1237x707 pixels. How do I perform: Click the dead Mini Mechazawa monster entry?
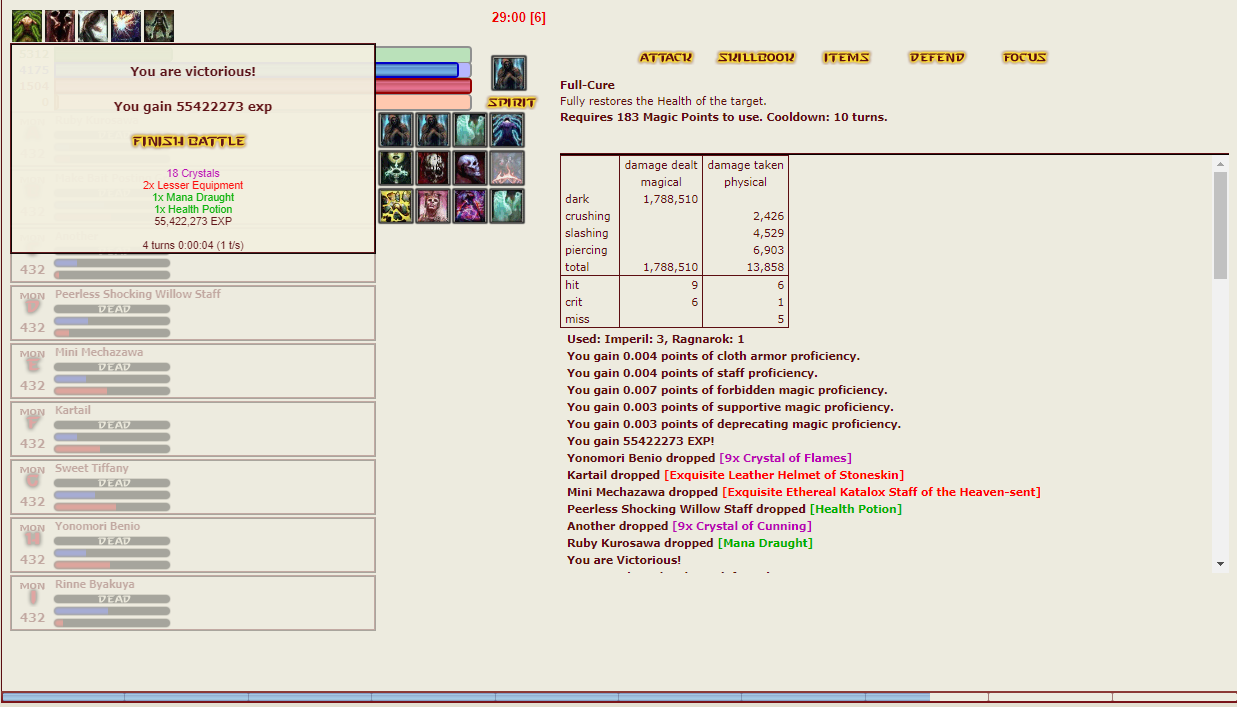point(193,371)
